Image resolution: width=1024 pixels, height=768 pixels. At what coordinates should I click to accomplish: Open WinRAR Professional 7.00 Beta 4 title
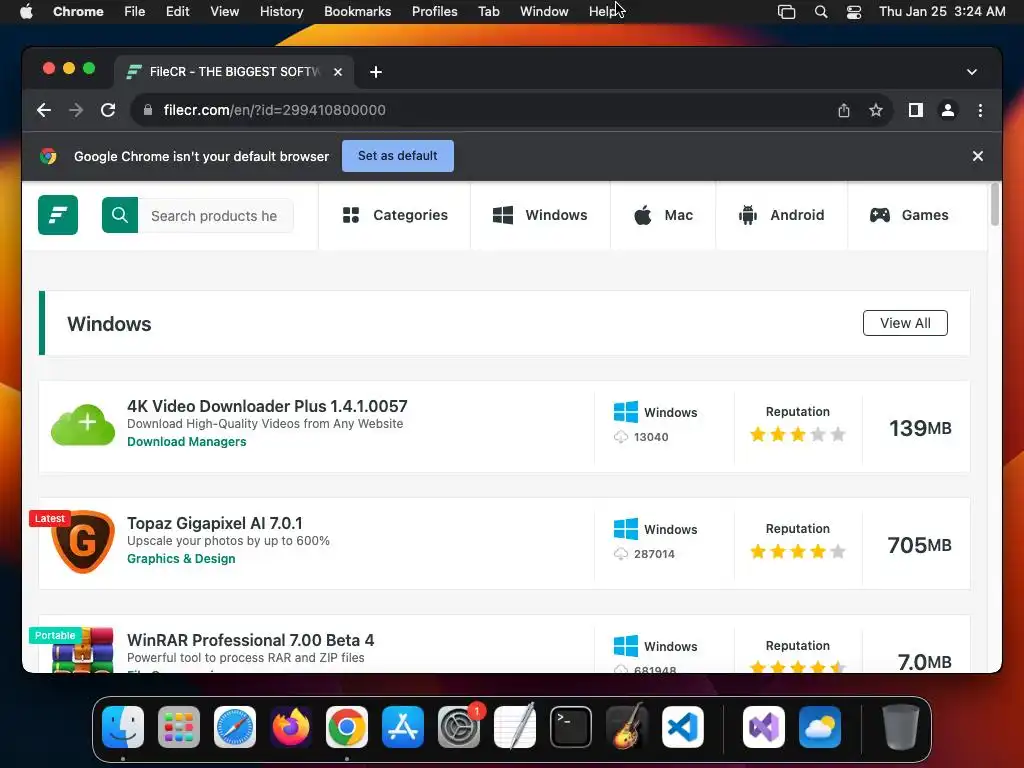250,640
